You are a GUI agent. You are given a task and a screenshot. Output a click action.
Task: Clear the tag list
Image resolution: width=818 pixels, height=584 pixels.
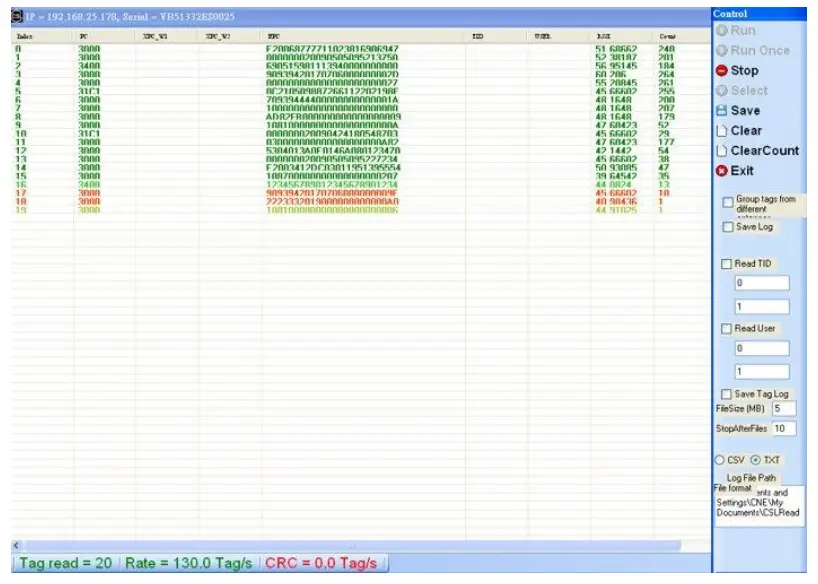[x=739, y=130]
